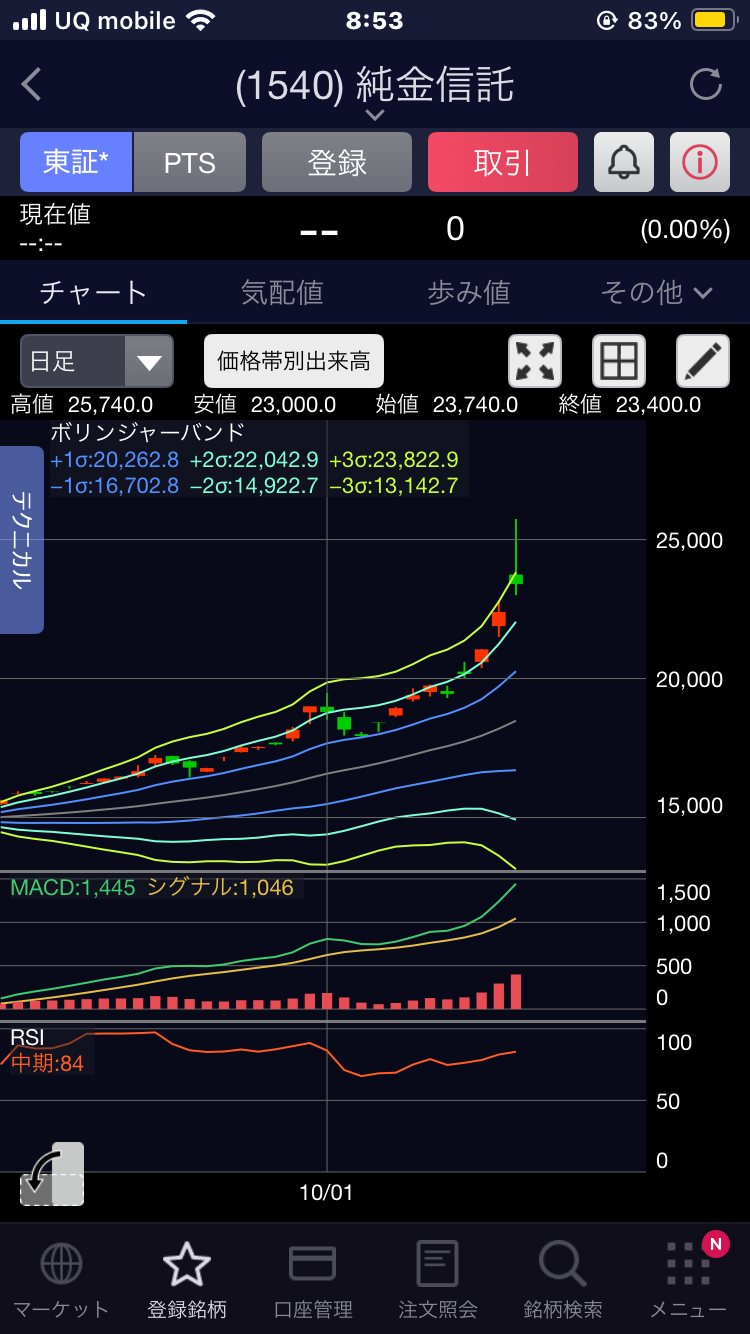
Task: Refresh the stock quote data
Action: coord(705,85)
